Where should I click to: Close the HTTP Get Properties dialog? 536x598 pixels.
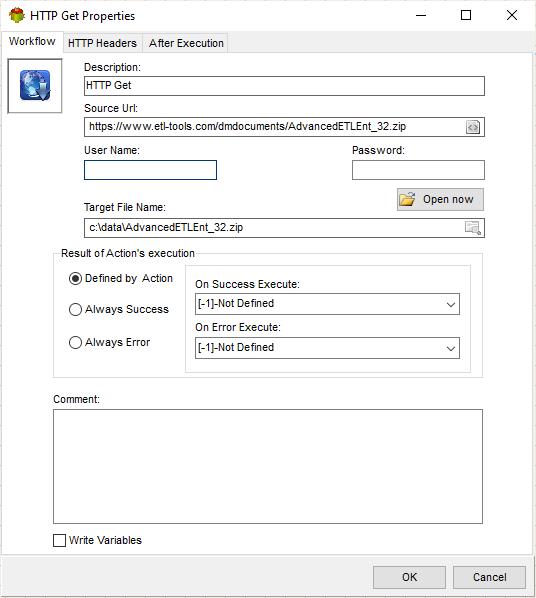coord(512,16)
